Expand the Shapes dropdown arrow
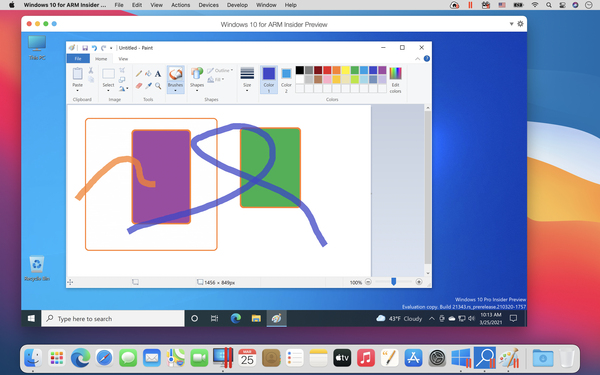 [197, 91]
